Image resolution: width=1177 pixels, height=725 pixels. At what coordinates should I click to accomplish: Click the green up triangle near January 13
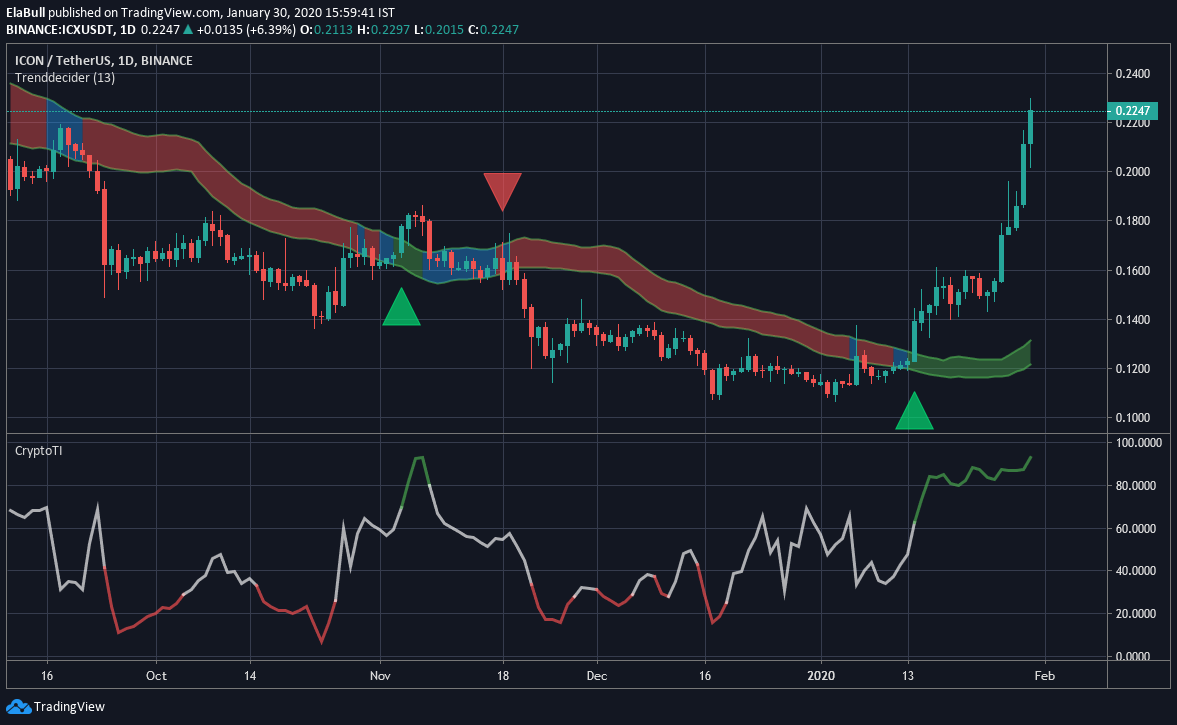pyautogui.click(x=914, y=411)
